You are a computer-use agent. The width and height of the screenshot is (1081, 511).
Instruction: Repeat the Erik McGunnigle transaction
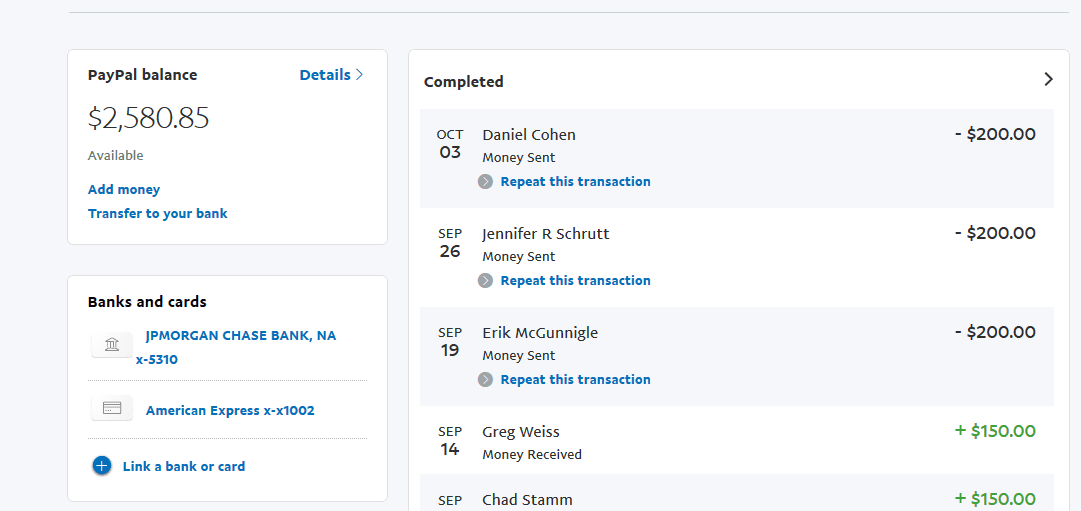tap(575, 380)
